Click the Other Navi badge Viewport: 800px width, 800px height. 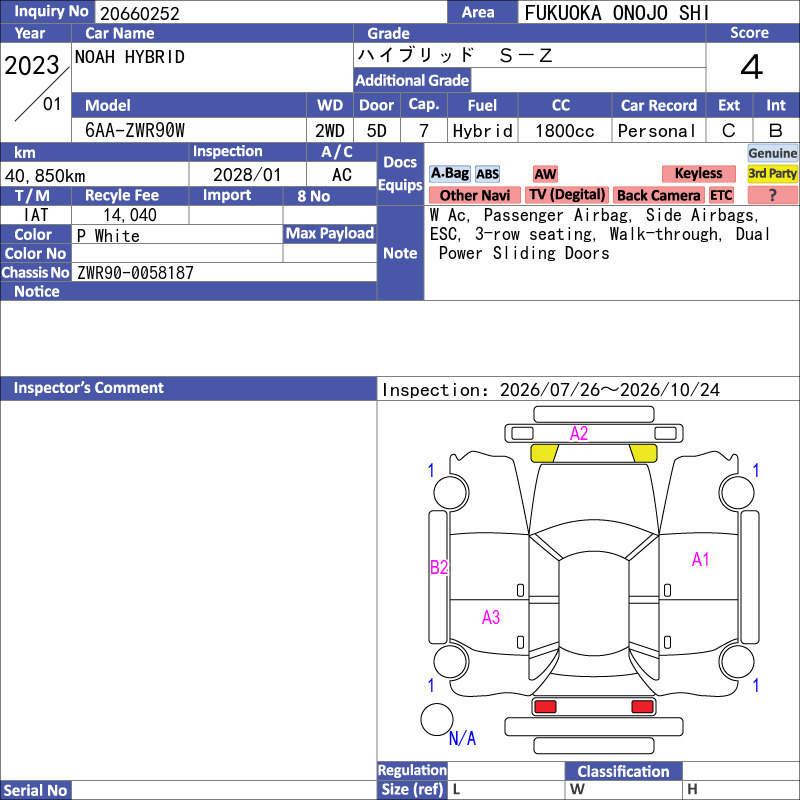pyautogui.click(x=474, y=195)
